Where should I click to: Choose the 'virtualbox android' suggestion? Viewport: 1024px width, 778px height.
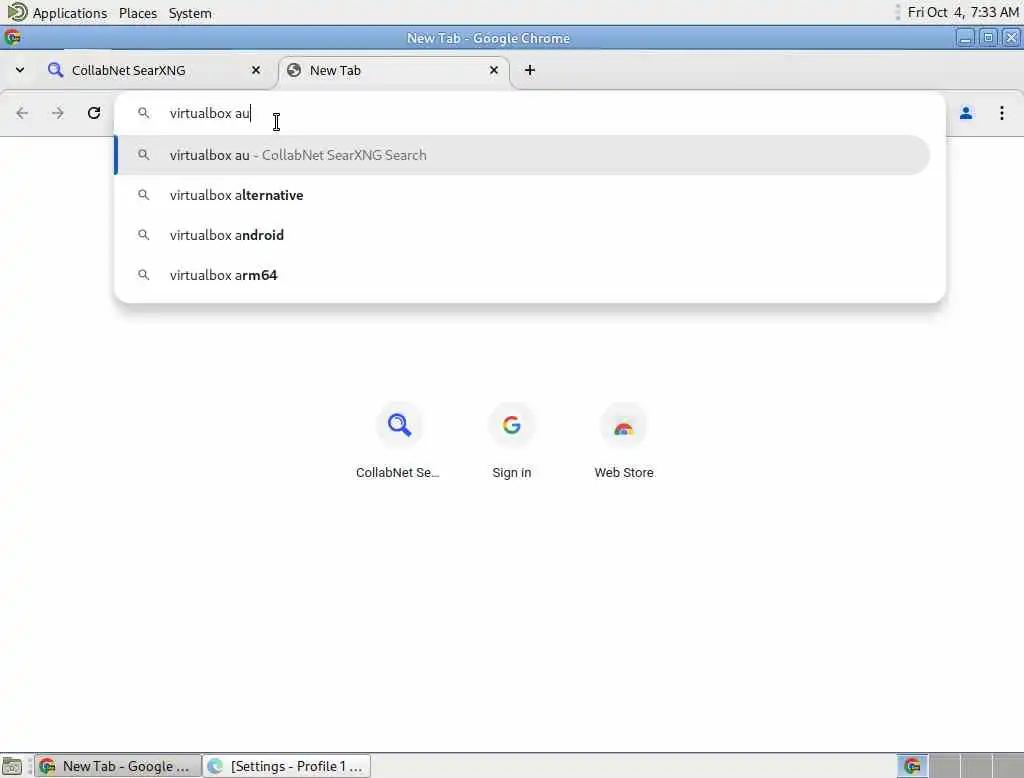pyautogui.click(x=522, y=235)
